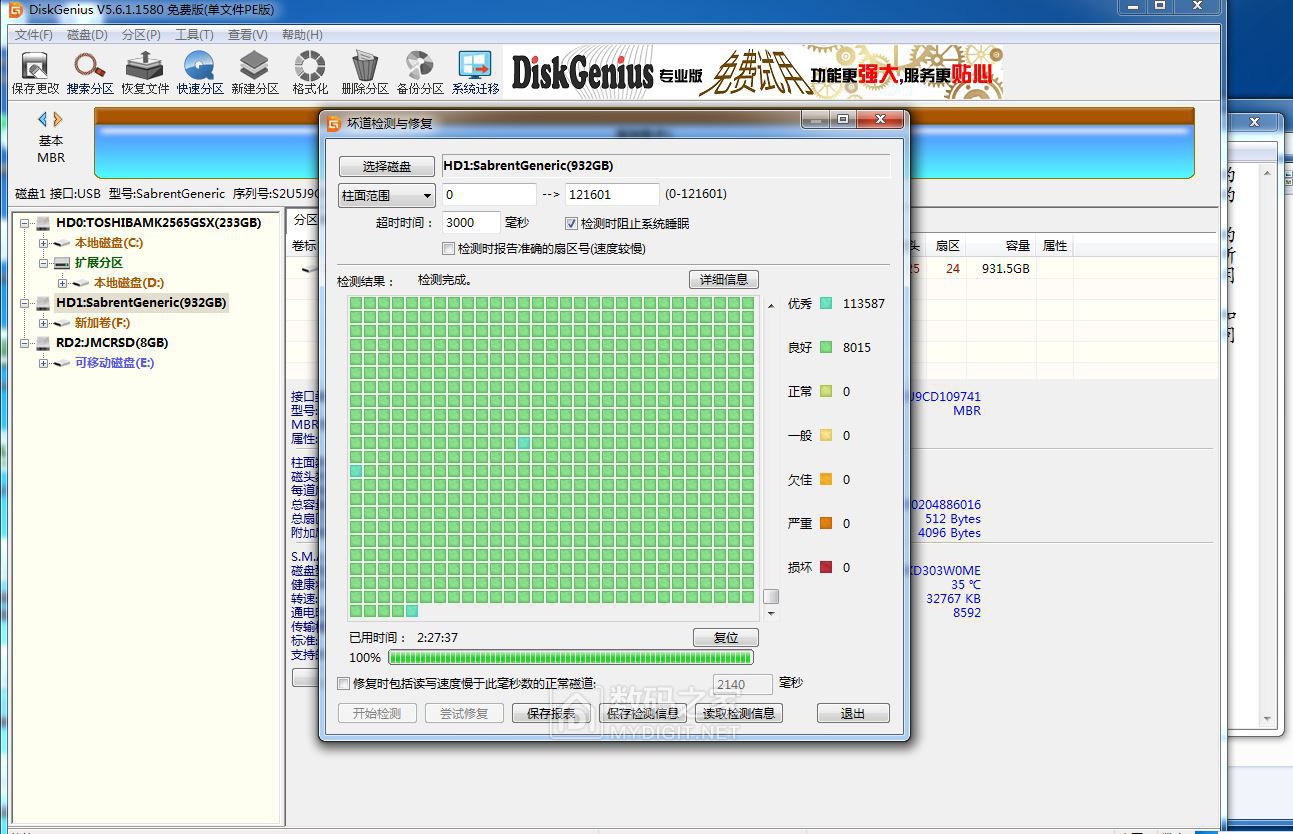Click the 新建分区 new partition icon
Screen dimensions: 1293x834
tap(255, 73)
